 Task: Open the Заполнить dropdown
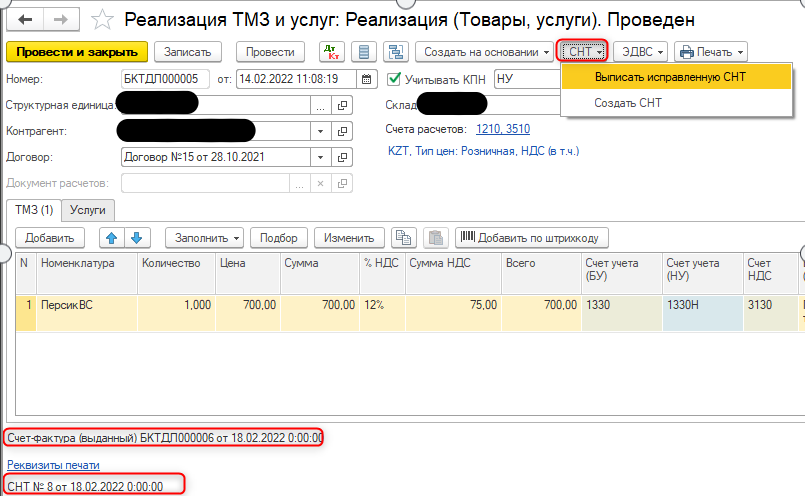coord(204,238)
